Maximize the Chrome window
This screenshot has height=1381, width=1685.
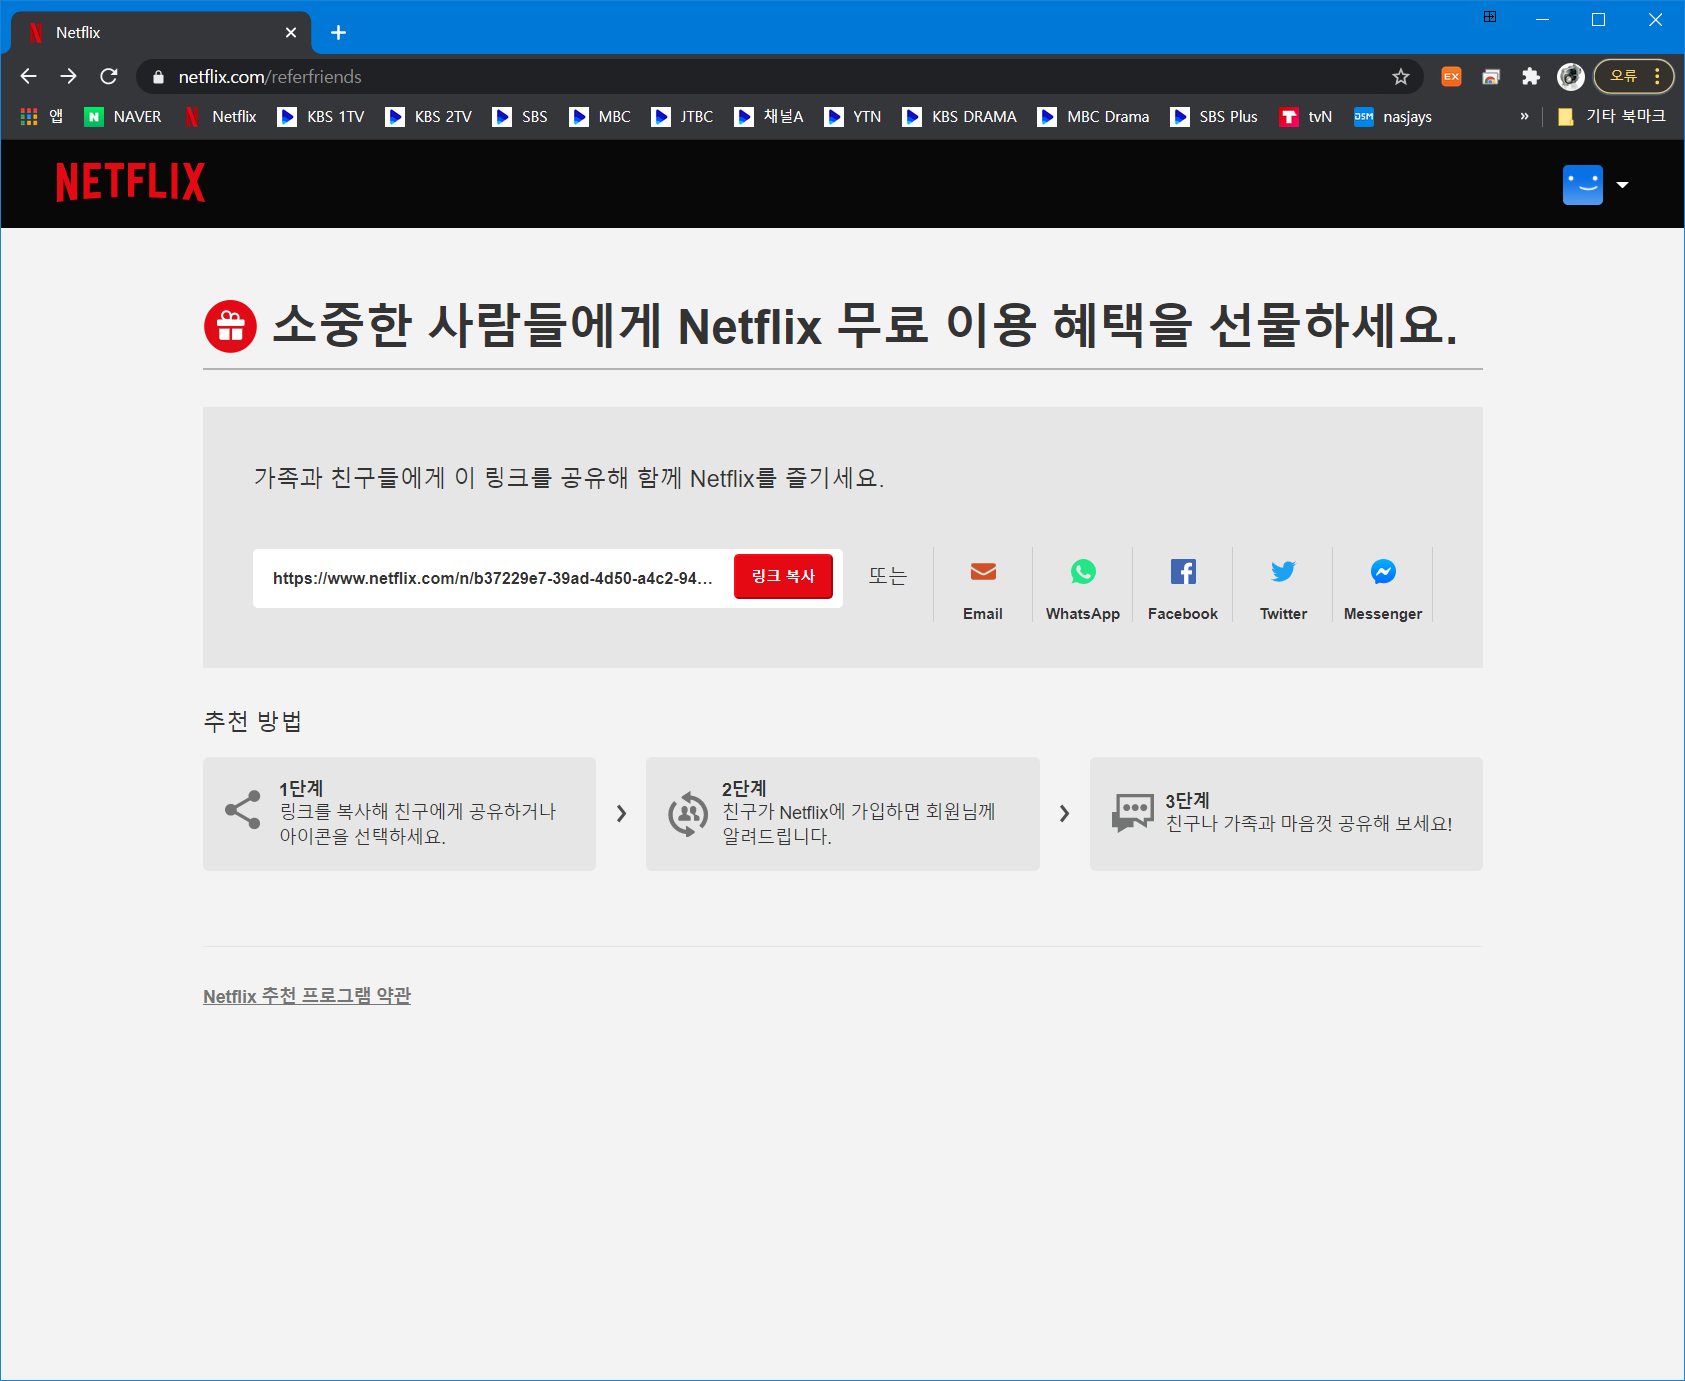click(x=1598, y=20)
